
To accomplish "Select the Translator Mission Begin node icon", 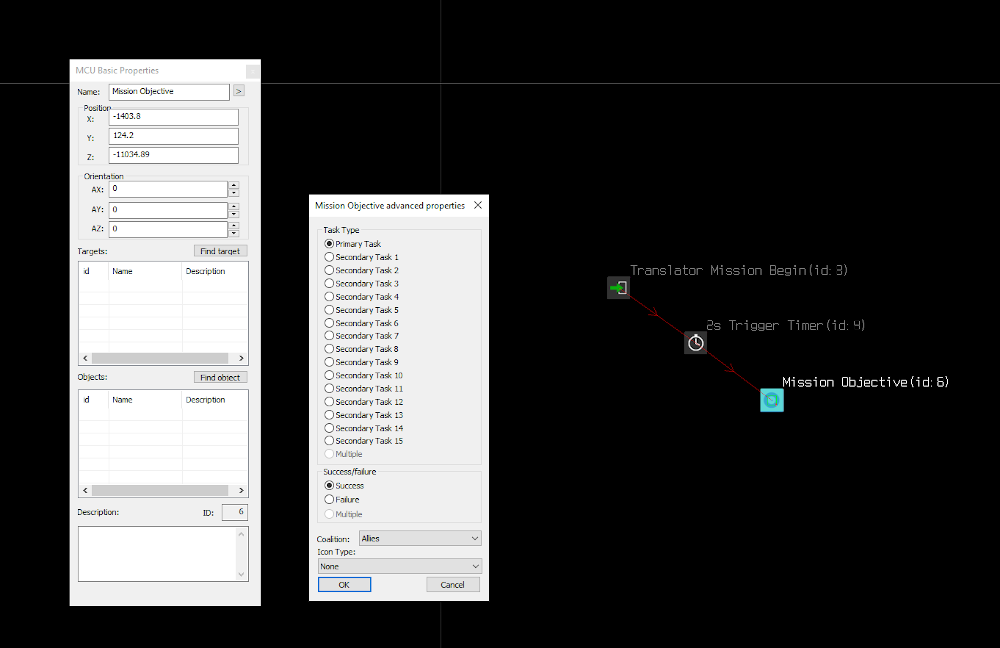I will (x=619, y=288).
